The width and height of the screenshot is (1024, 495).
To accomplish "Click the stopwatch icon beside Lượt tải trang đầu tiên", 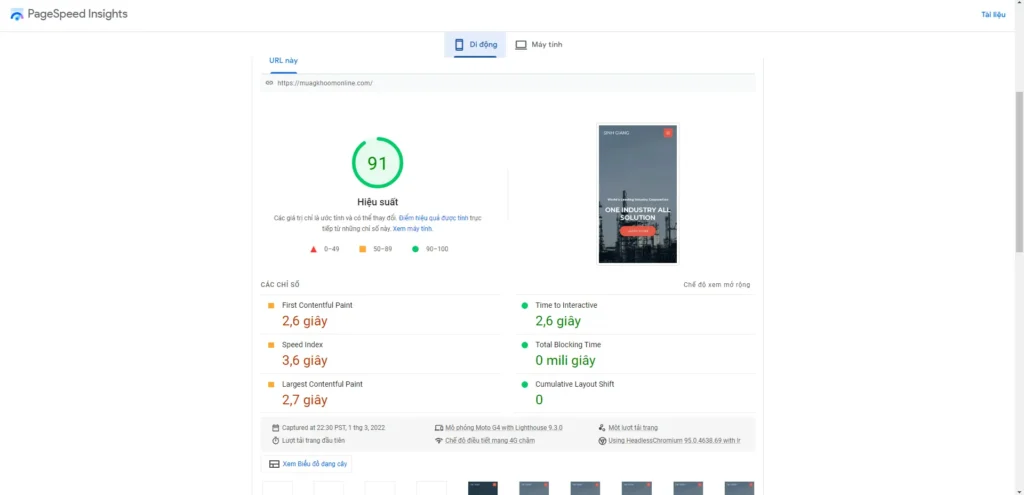I will click(275, 440).
